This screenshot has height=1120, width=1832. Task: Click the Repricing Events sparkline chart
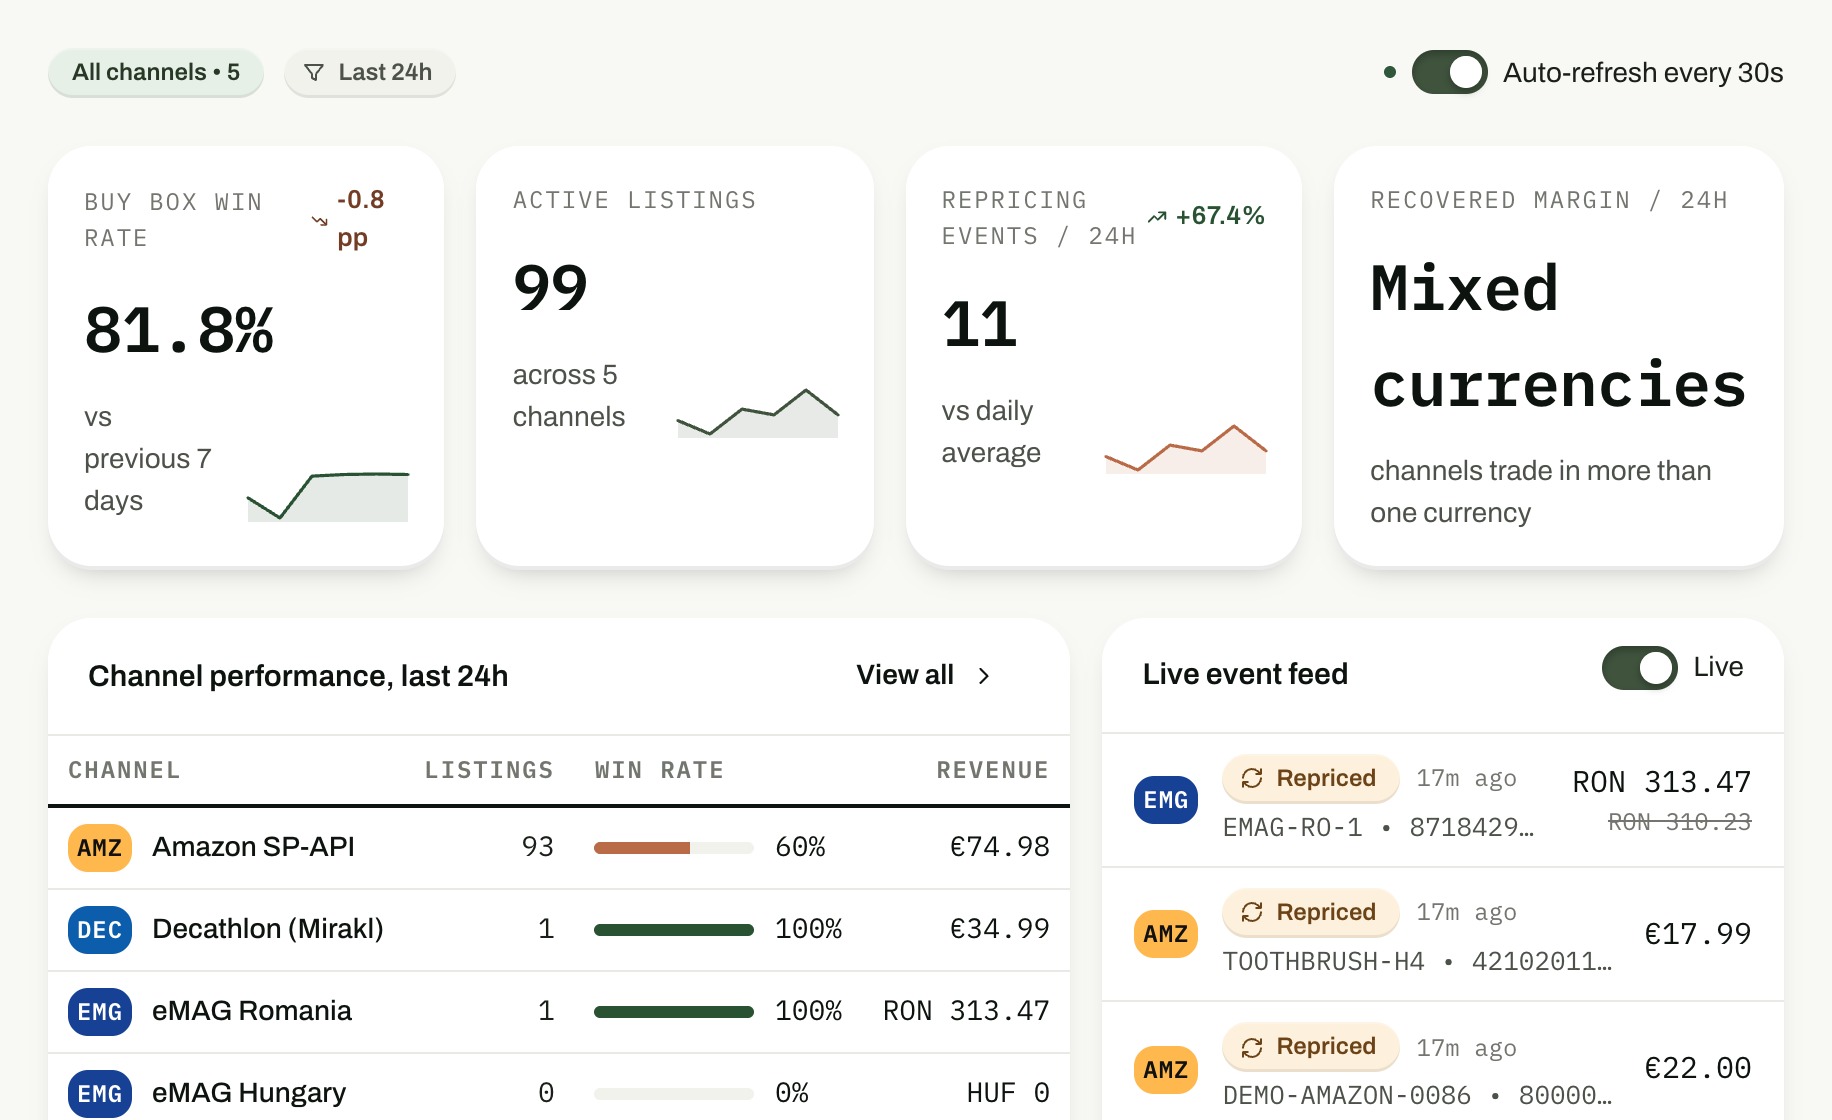click(1186, 449)
